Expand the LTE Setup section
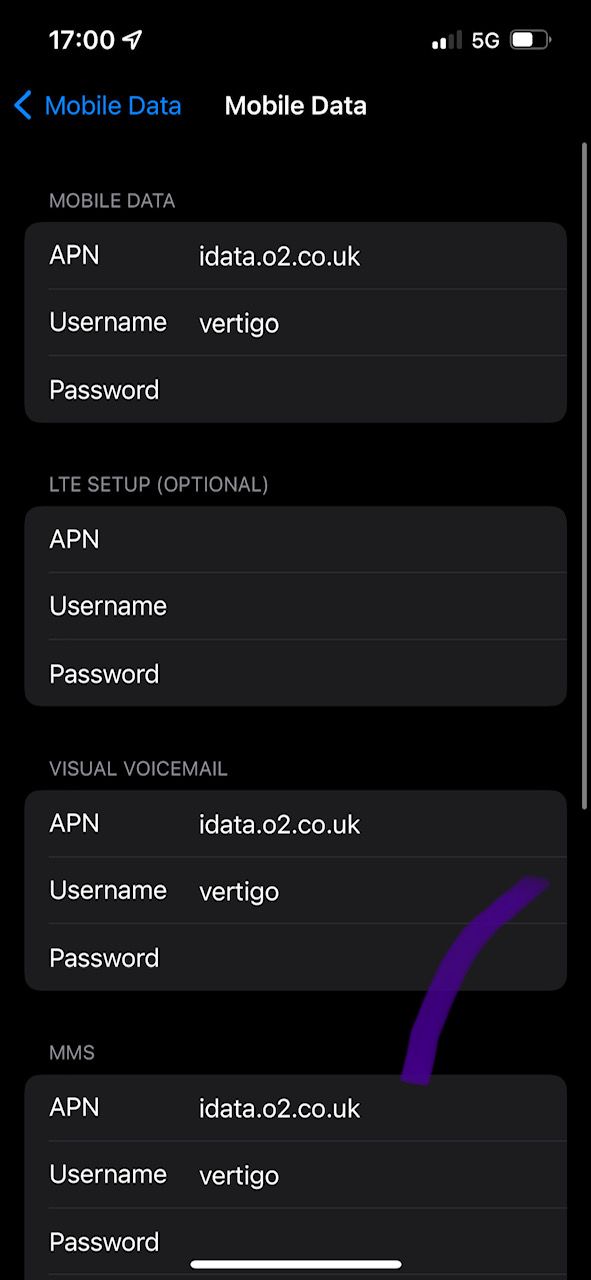The height and width of the screenshot is (1280, 591). tap(159, 484)
